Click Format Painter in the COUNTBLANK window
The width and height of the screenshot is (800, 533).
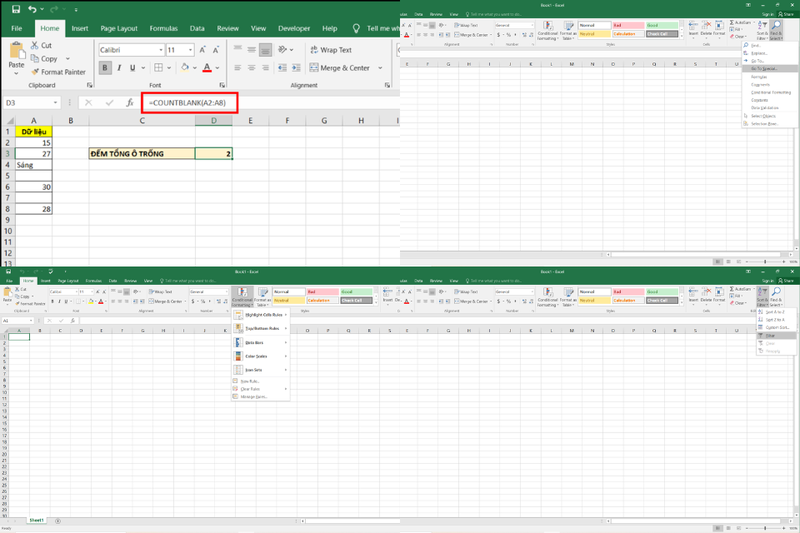coord(58,72)
